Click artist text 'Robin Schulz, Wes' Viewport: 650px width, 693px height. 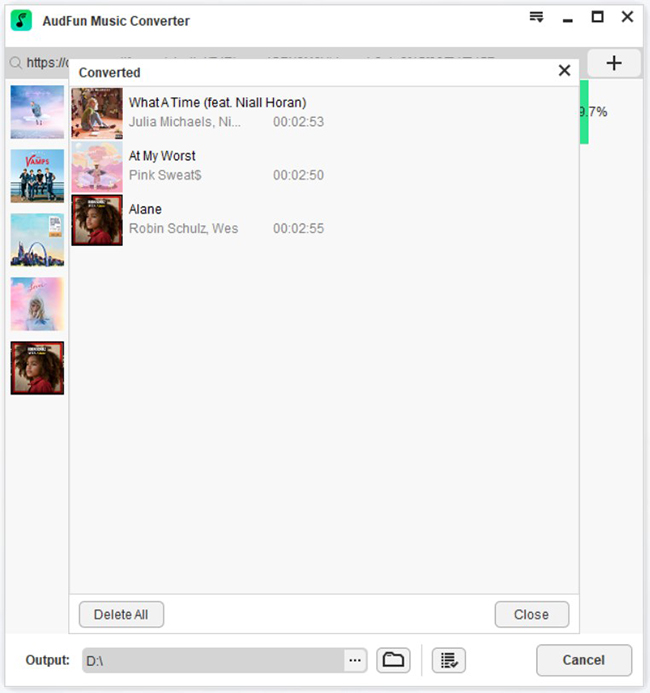(183, 228)
